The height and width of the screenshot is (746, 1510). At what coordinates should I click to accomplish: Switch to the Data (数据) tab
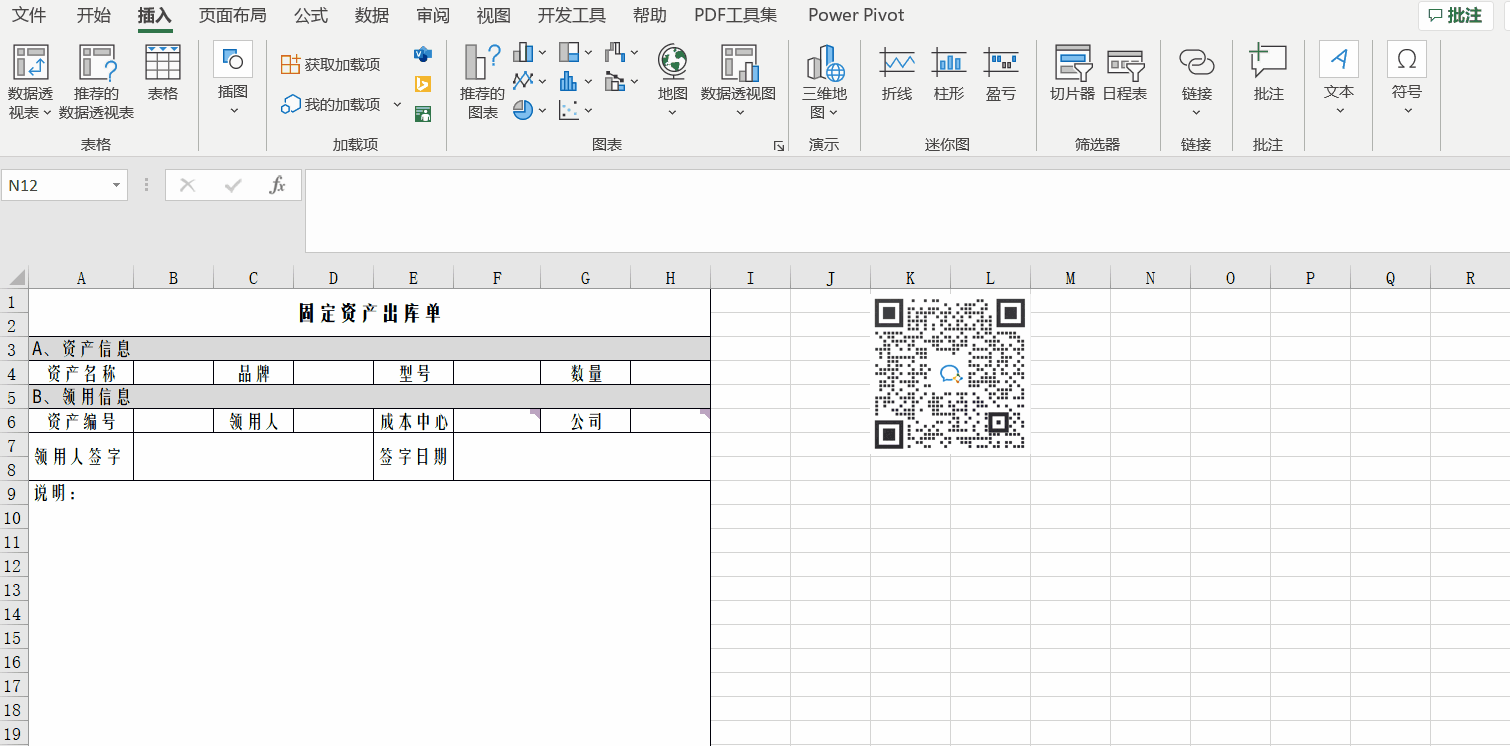click(x=372, y=15)
